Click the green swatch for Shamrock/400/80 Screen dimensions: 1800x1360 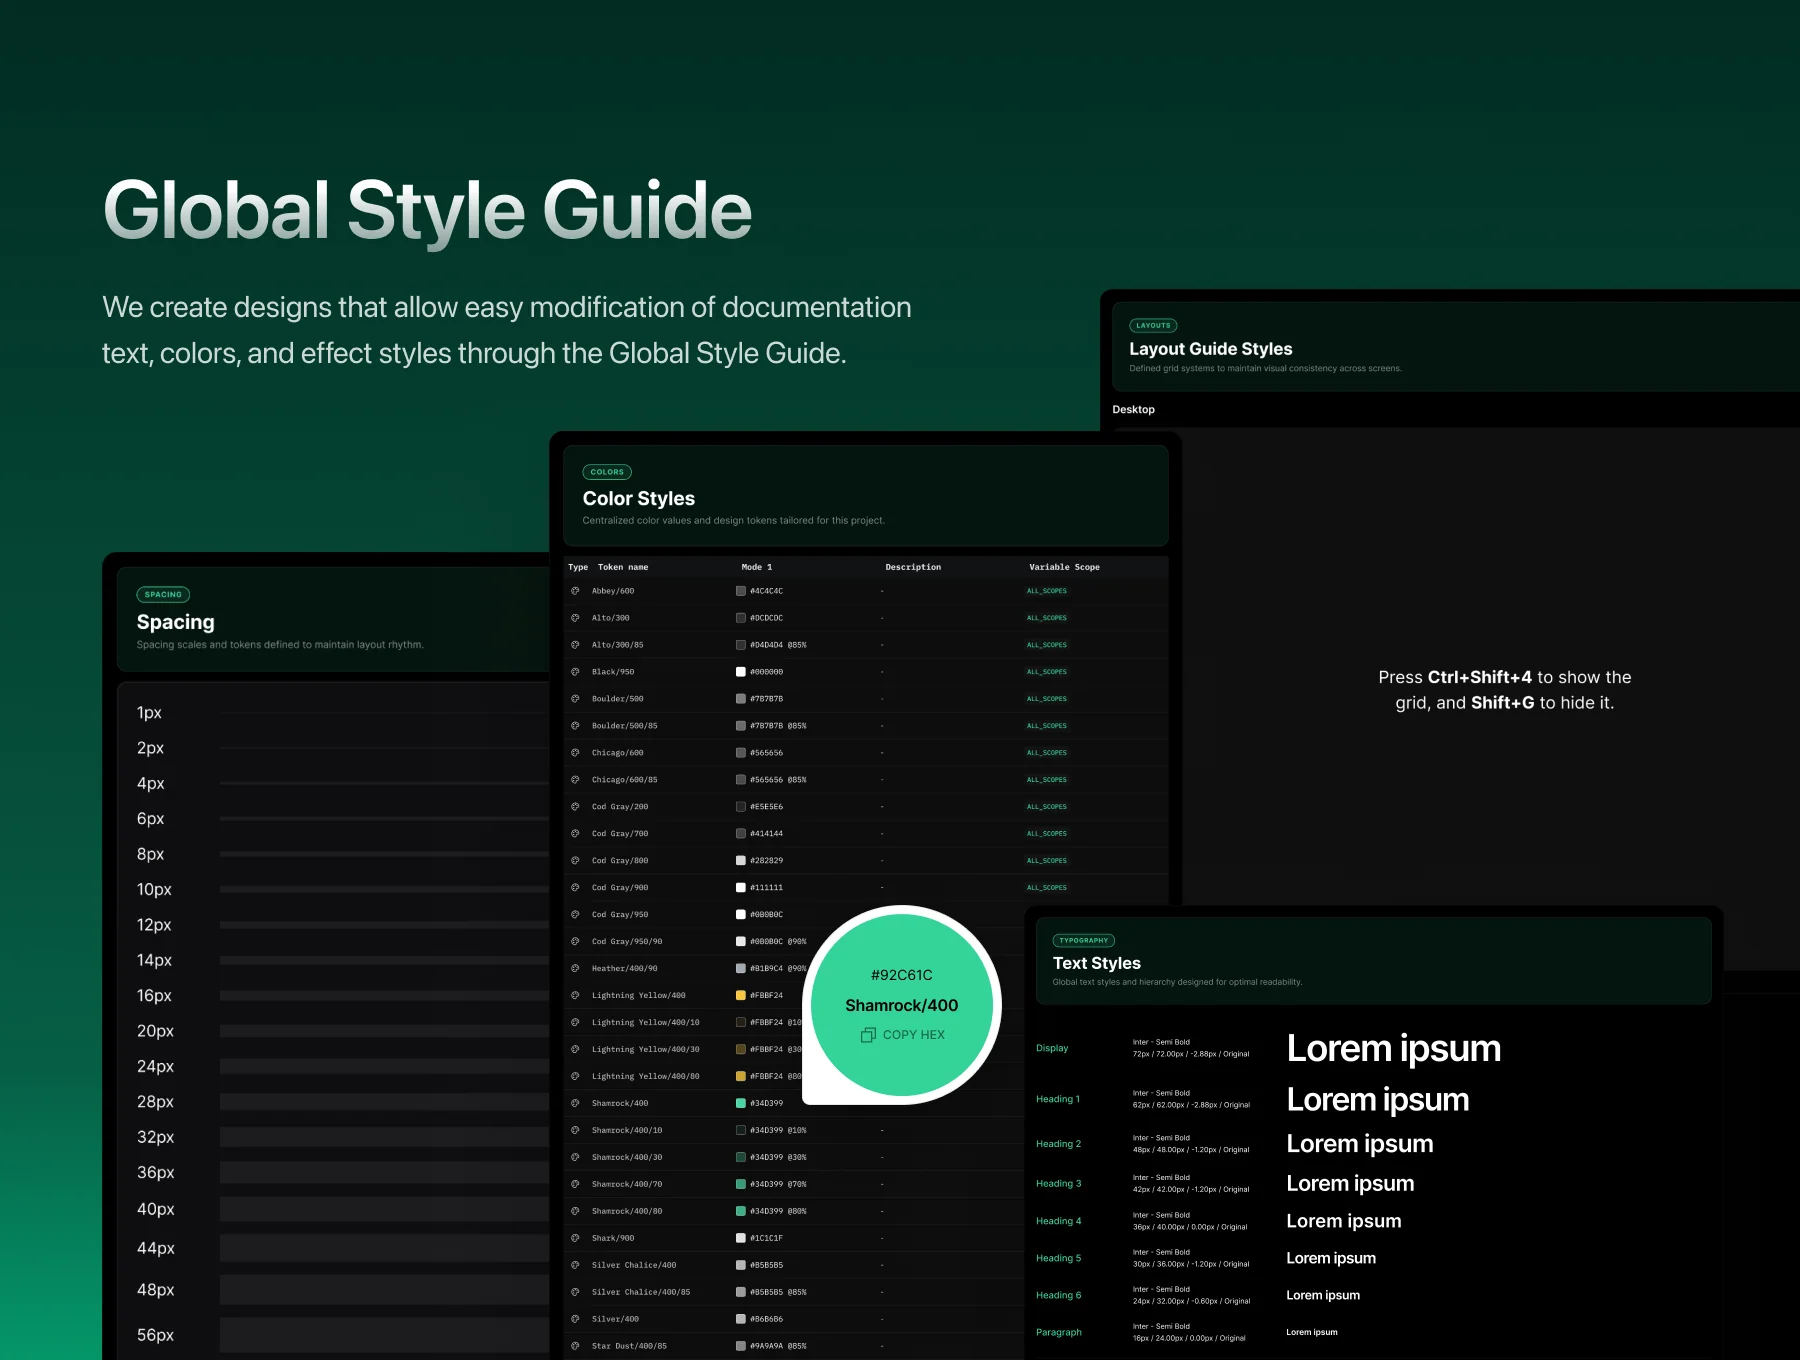(741, 1212)
